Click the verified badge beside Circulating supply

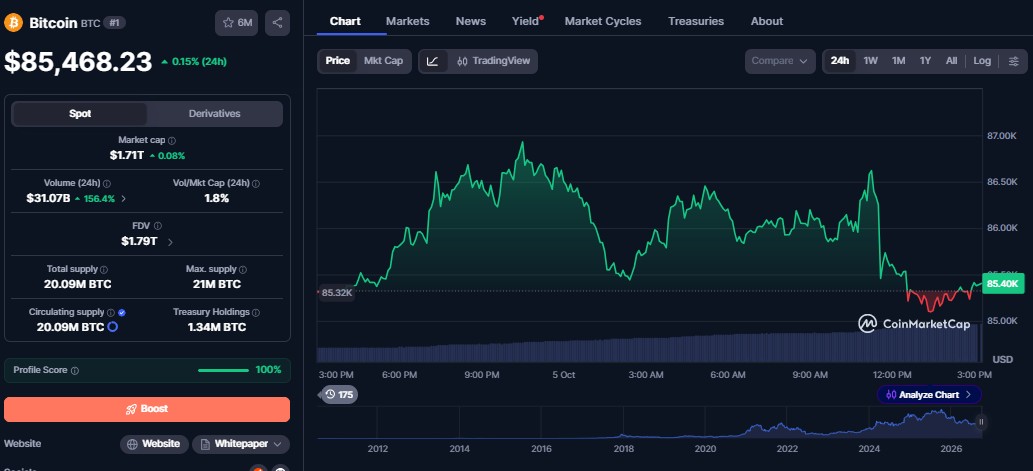pos(122,312)
